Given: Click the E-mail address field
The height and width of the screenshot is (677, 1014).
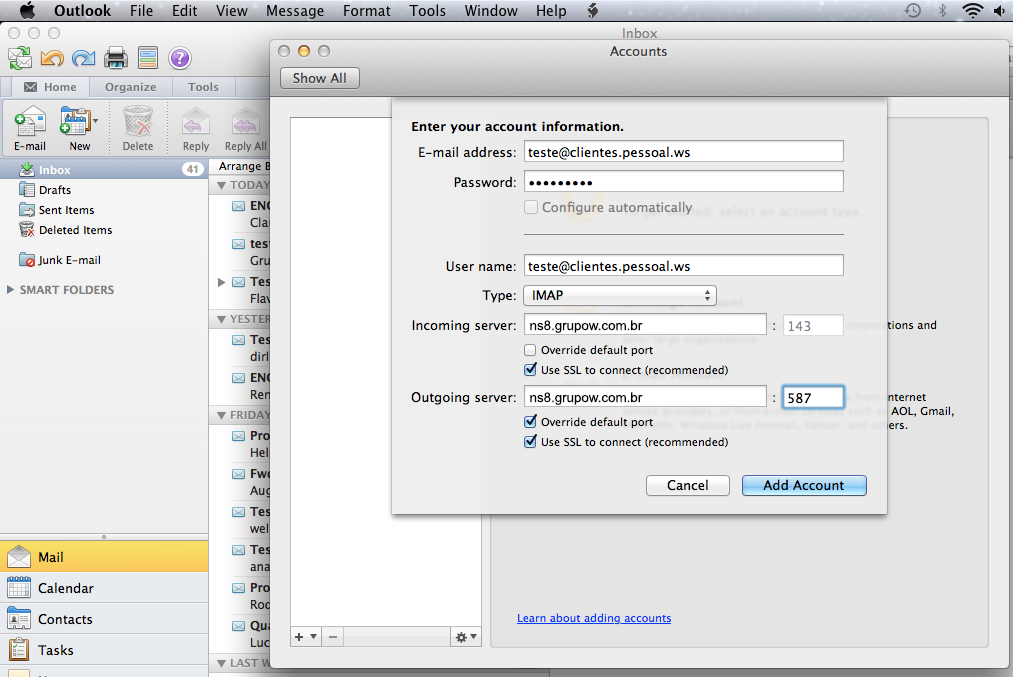Looking at the screenshot, I should (684, 151).
